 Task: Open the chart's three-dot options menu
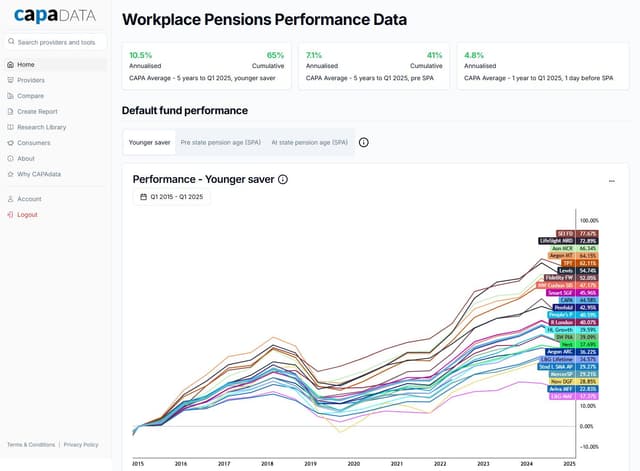point(611,181)
